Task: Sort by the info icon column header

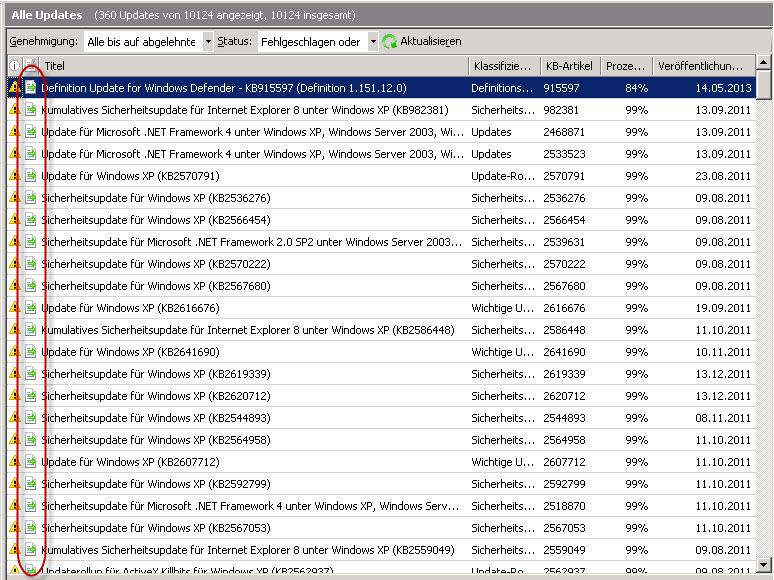Action: [14, 66]
